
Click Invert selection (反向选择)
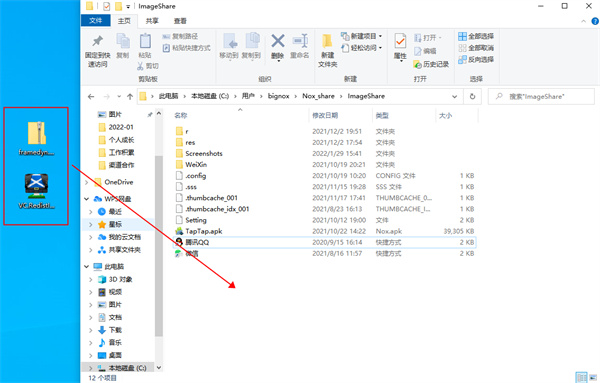click(476, 59)
